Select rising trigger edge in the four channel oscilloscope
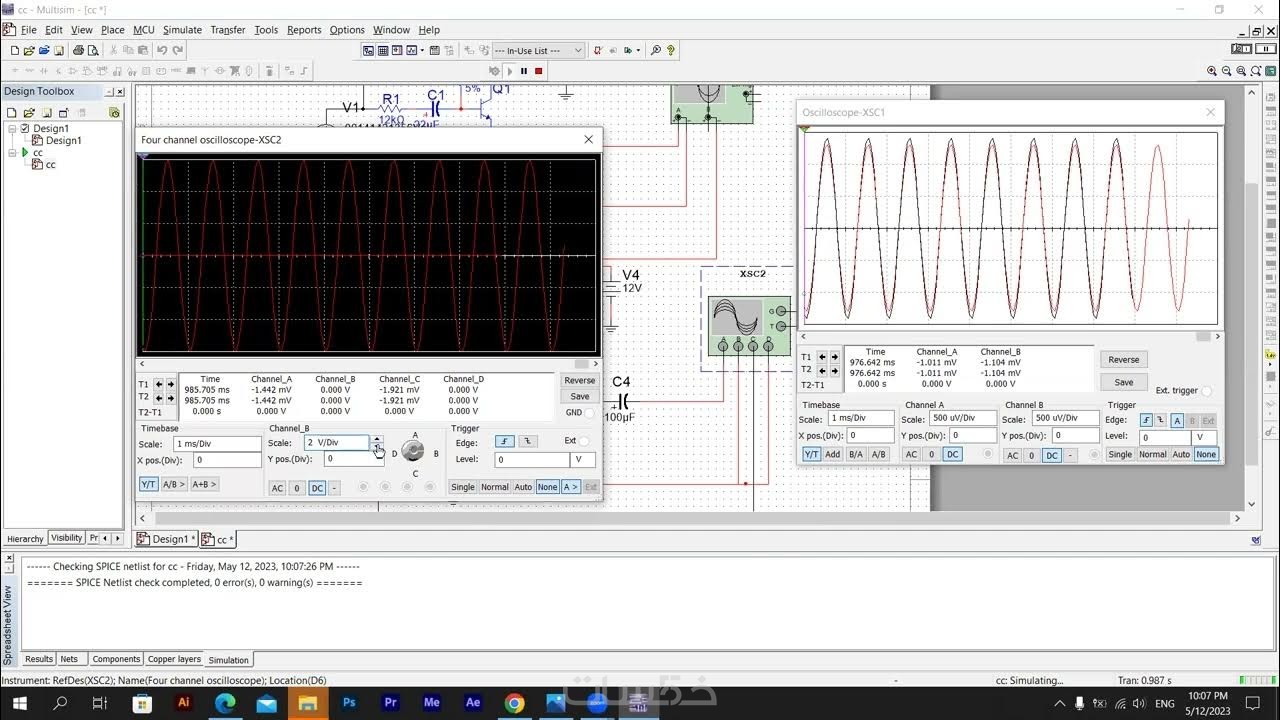Image resolution: width=1280 pixels, height=720 pixels. [505, 442]
